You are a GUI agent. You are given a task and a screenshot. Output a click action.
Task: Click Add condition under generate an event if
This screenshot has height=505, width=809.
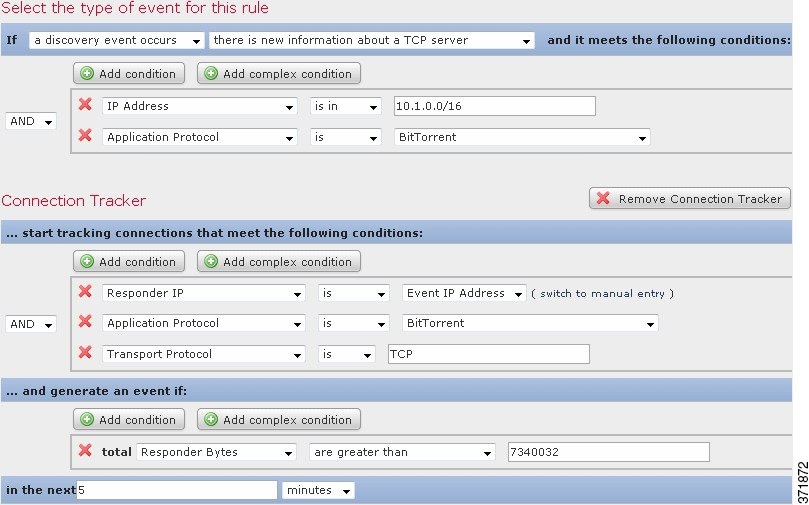click(129, 419)
